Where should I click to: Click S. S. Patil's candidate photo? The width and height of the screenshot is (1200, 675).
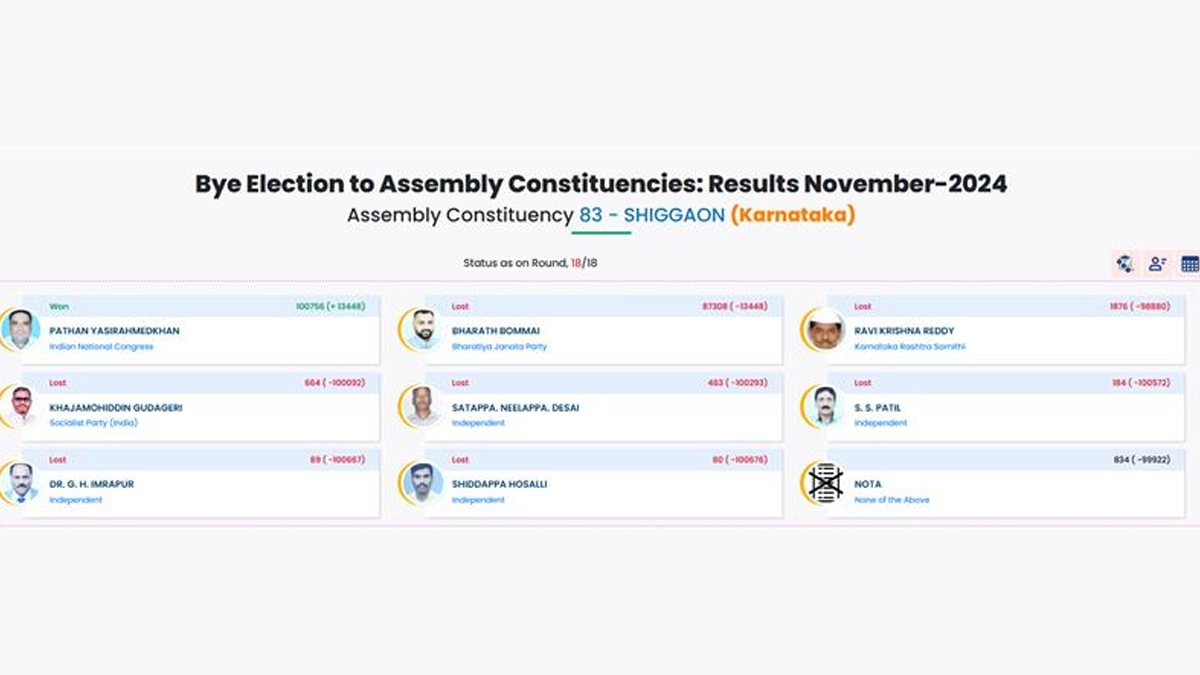pos(825,406)
